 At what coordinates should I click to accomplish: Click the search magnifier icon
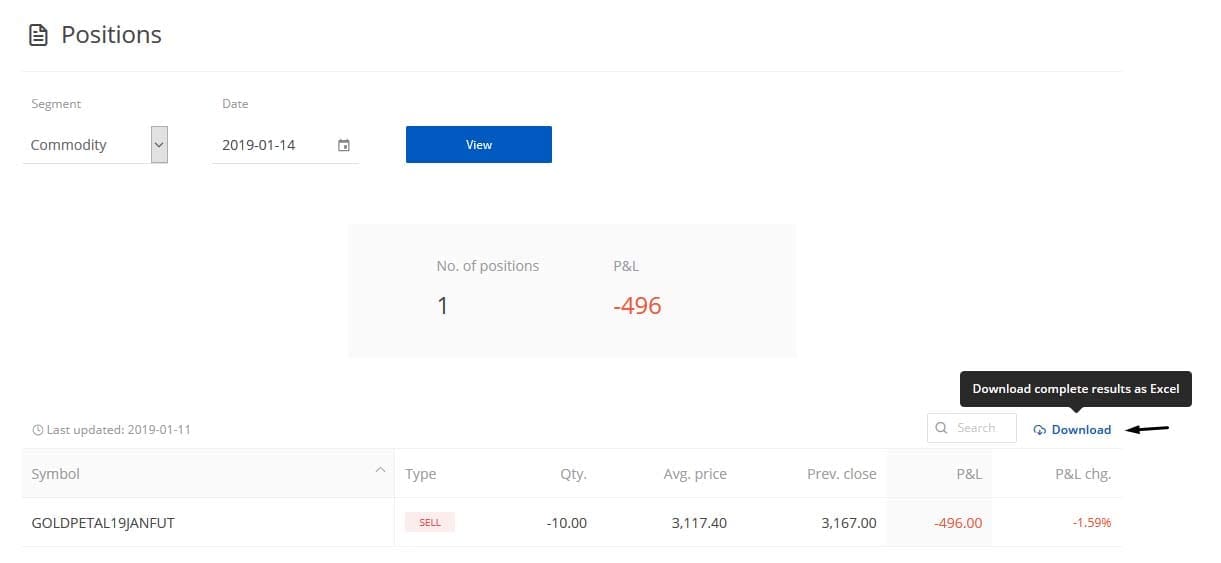(x=941, y=428)
